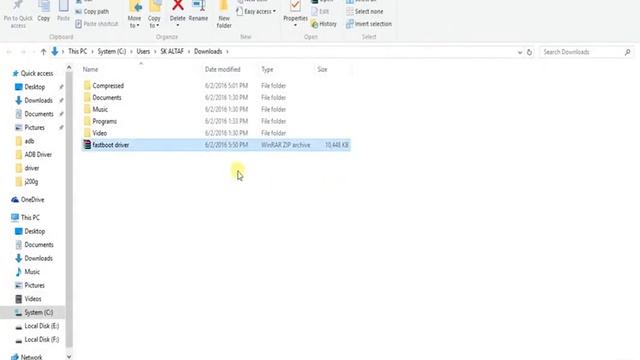
Task: Click SK ALTAF breadcrumb in address bar
Action: [172, 51]
